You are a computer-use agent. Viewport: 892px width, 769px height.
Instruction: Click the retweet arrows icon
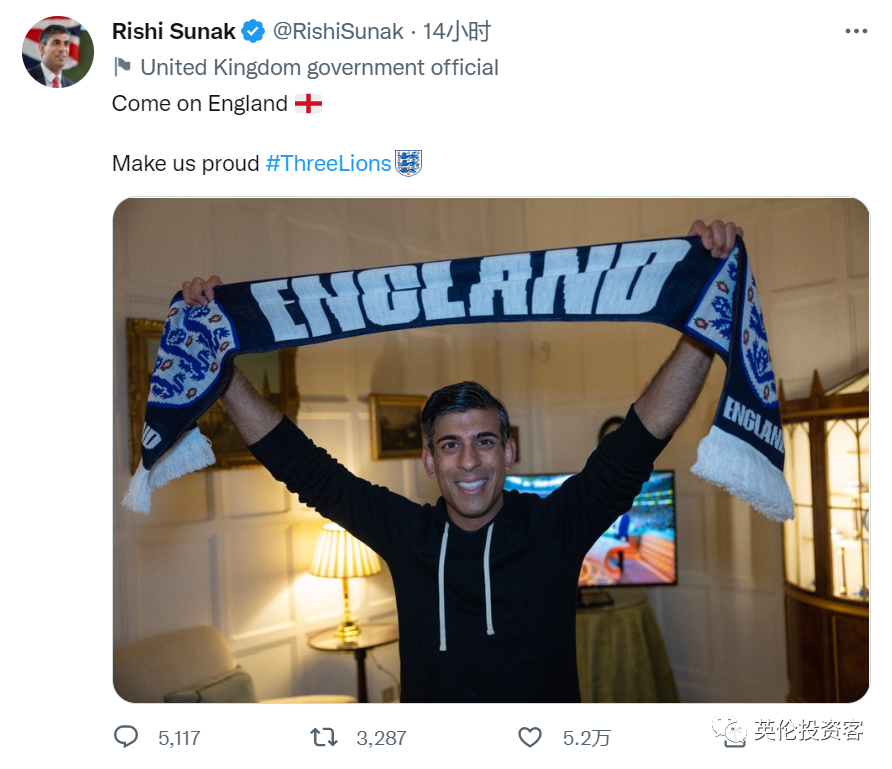pyautogui.click(x=324, y=738)
